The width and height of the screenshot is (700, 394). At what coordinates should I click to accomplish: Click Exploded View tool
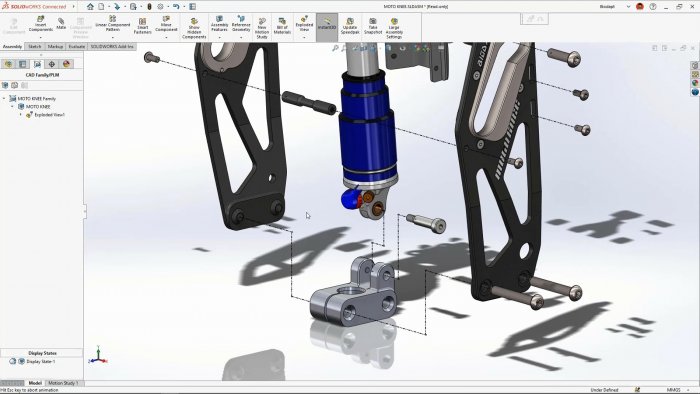[x=304, y=24]
